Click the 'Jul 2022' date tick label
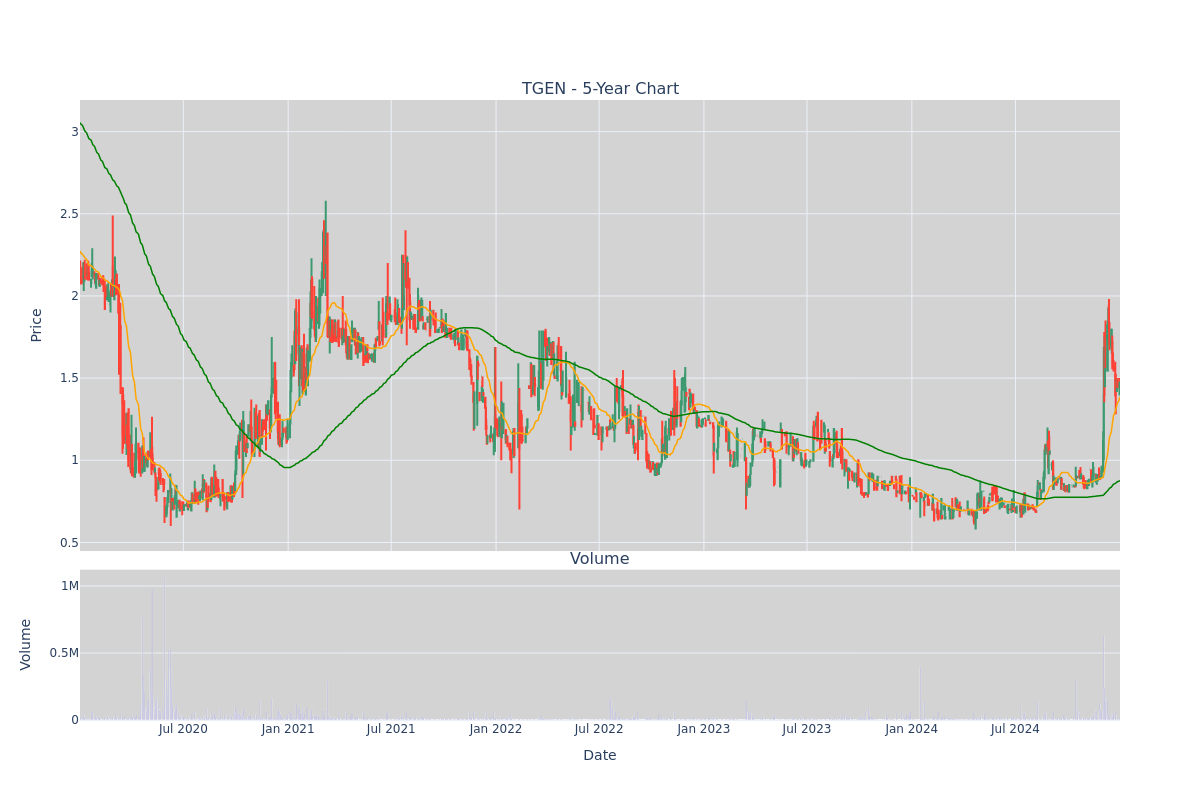The width and height of the screenshot is (1200, 800). coord(599,729)
